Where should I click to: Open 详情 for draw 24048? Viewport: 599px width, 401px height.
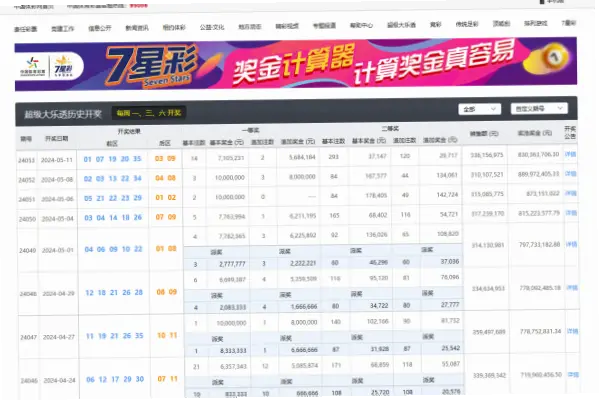click(x=572, y=288)
